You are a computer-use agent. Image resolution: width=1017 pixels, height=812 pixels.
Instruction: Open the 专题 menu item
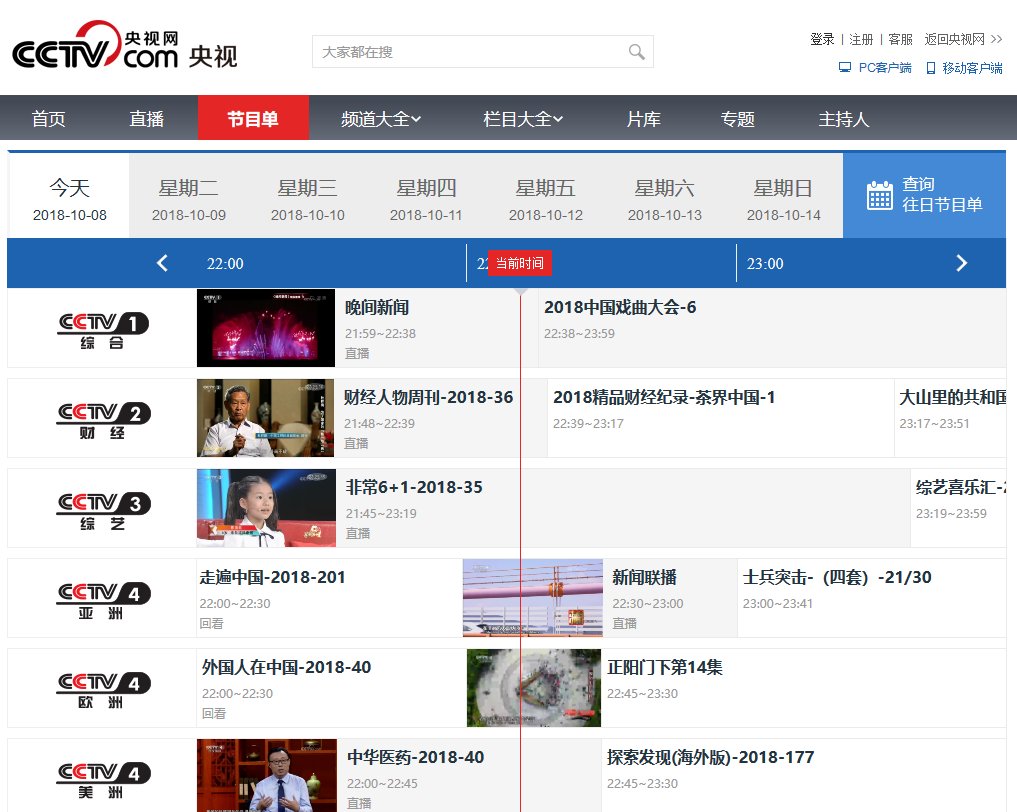737,117
